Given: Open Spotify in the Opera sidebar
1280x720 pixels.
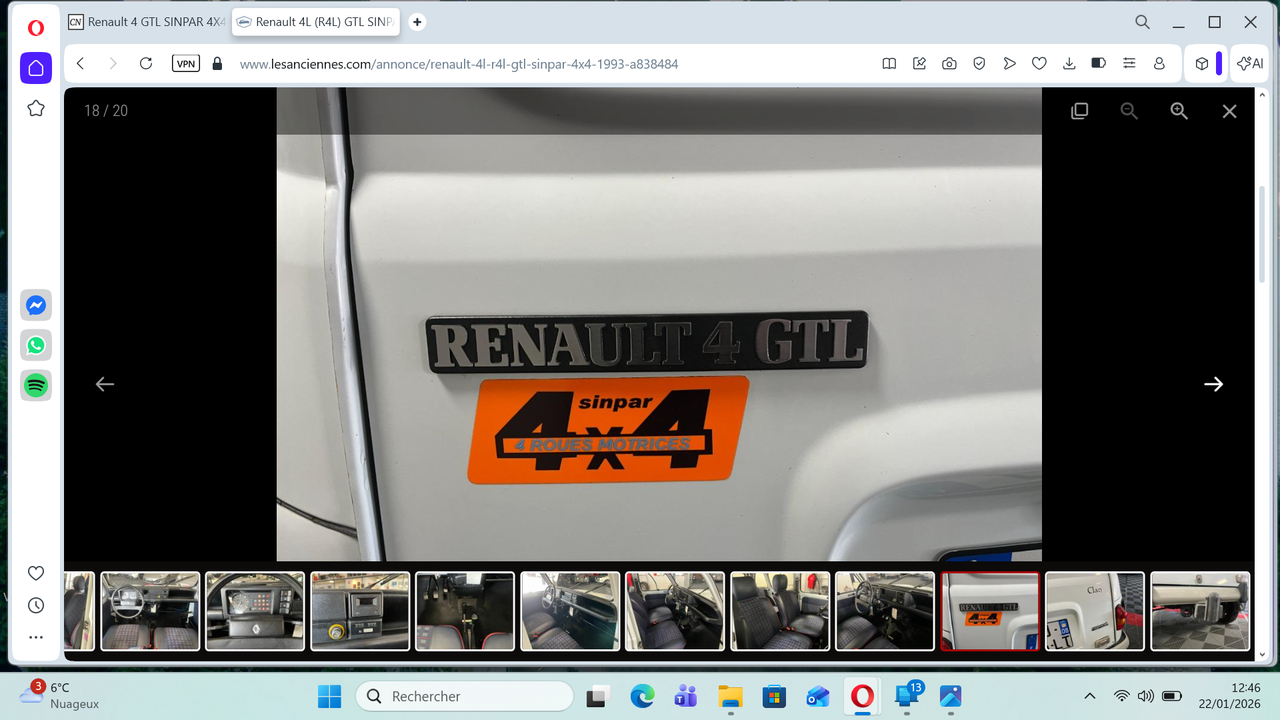Looking at the screenshot, I should [36, 385].
